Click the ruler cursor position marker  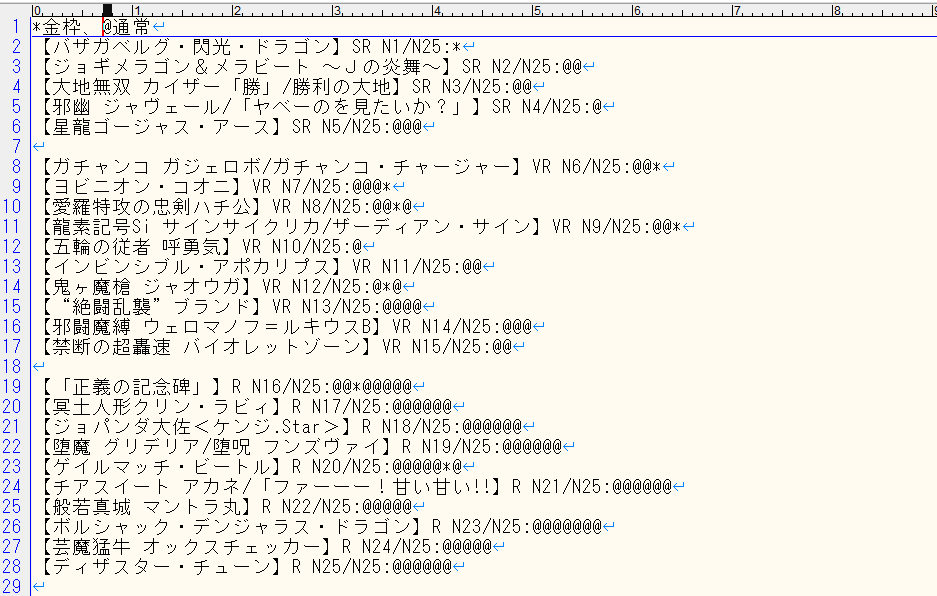pyautogui.click(x=108, y=10)
